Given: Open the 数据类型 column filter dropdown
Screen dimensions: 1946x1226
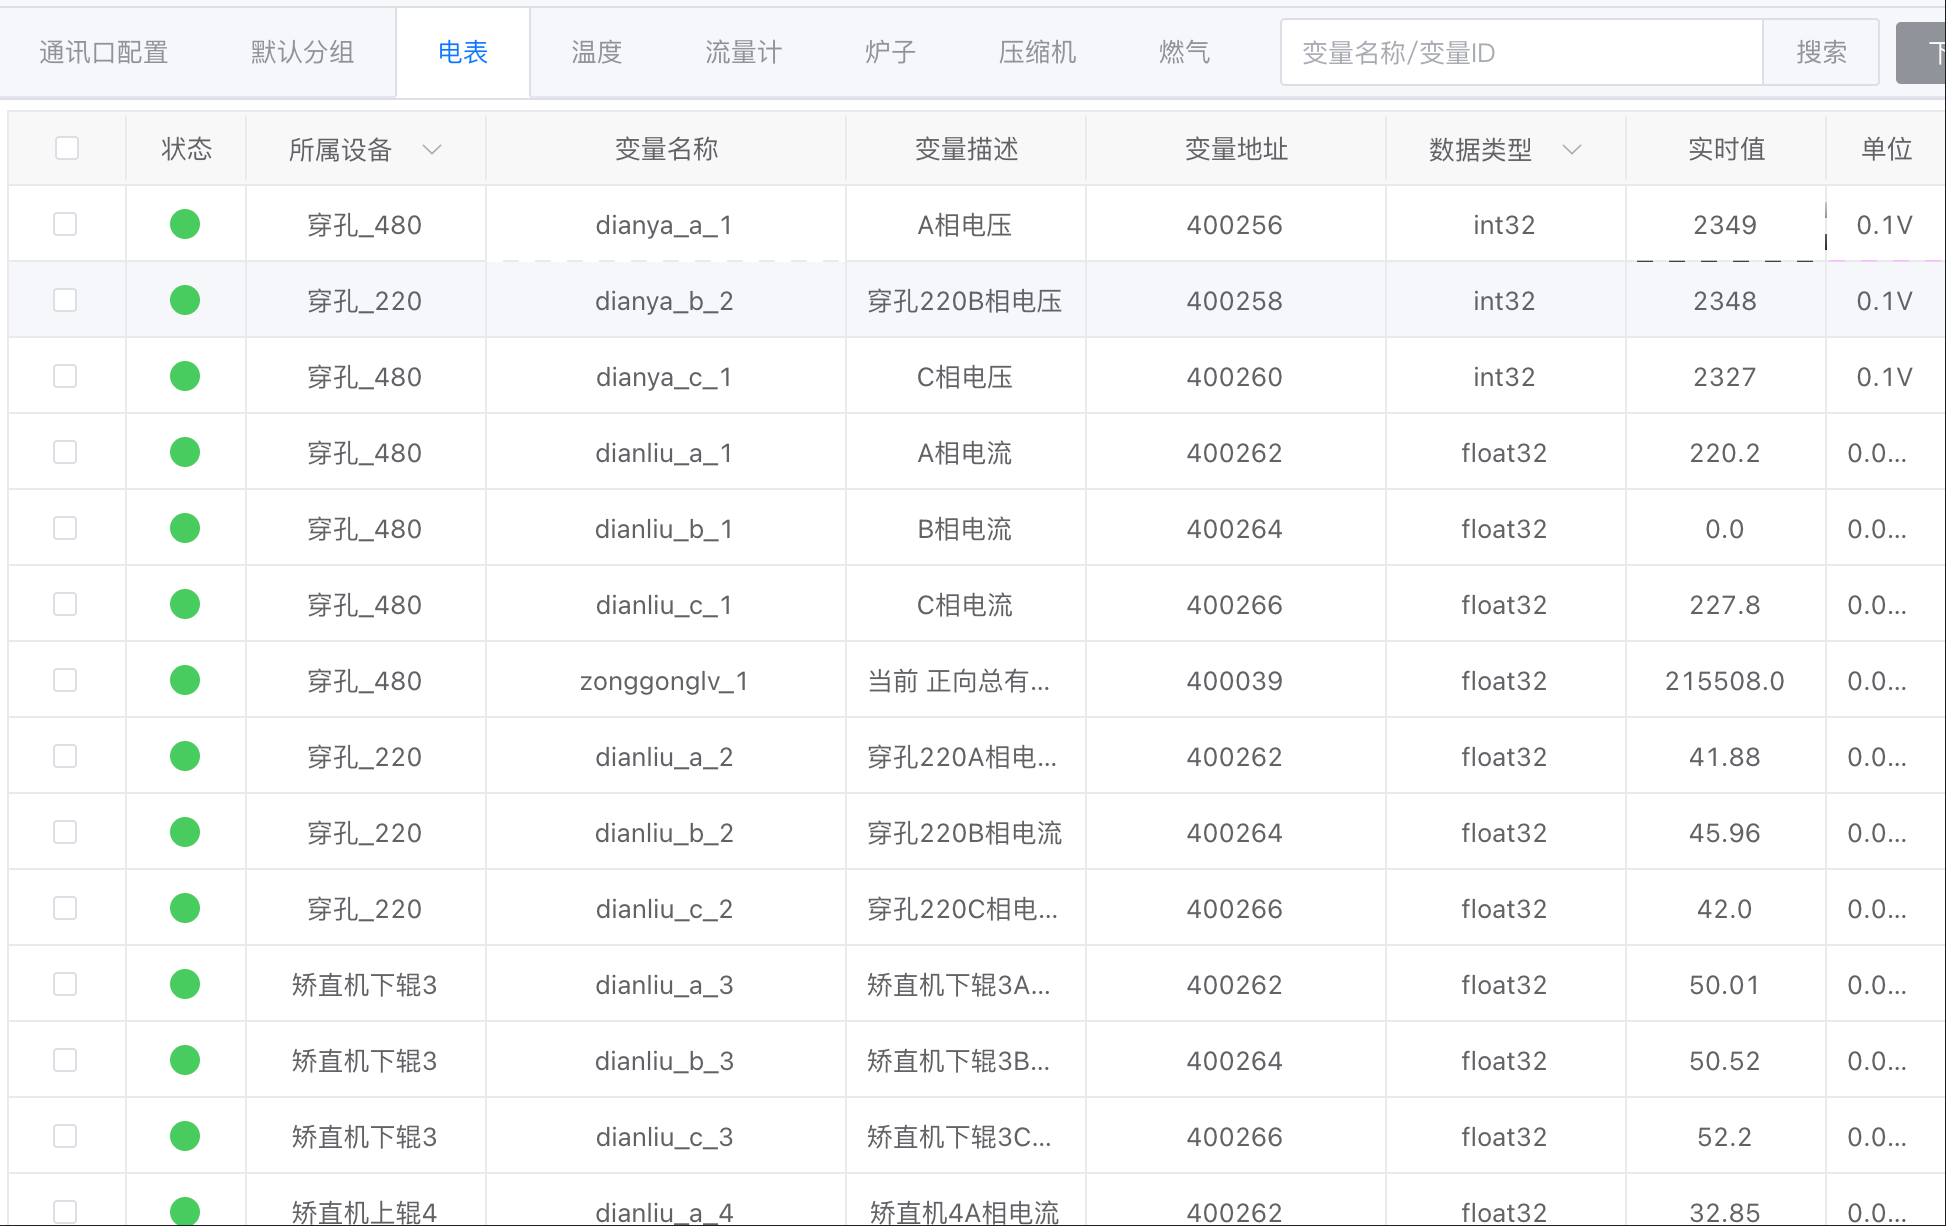Looking at the screenshot, I should (x=1571, y=150).
